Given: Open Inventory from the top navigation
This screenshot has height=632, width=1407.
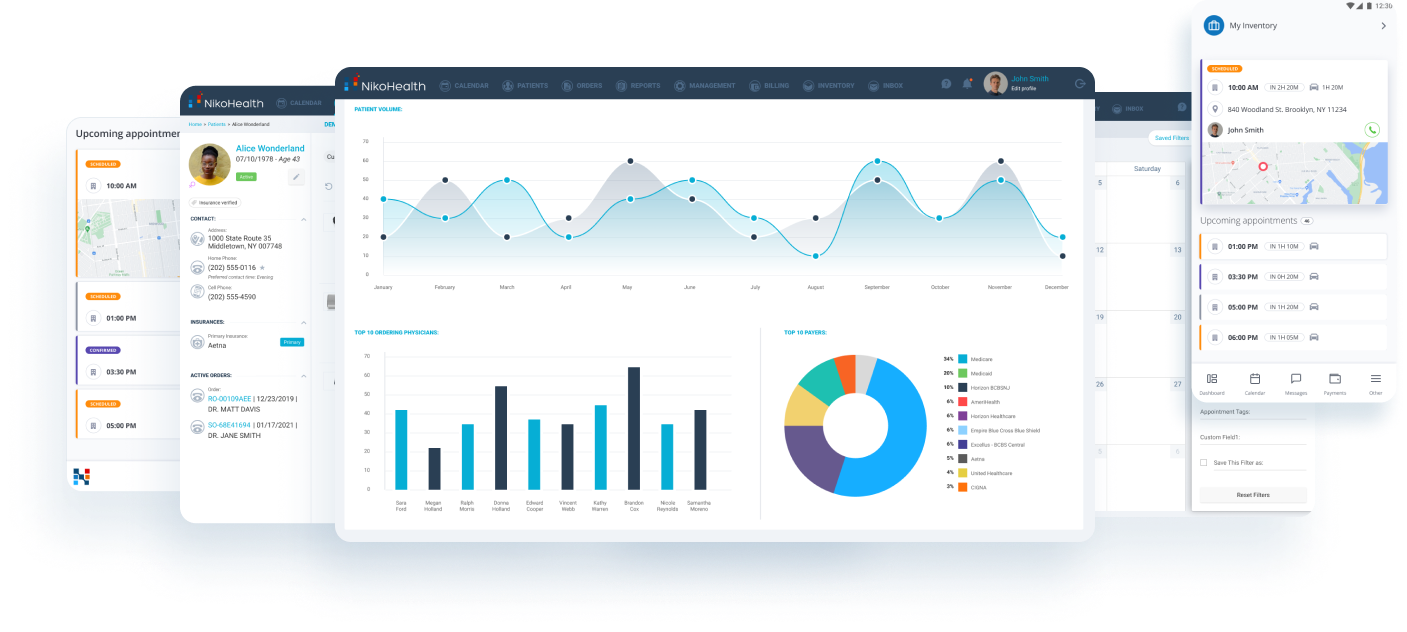Looking at the screenshot, I should (829, 86).
